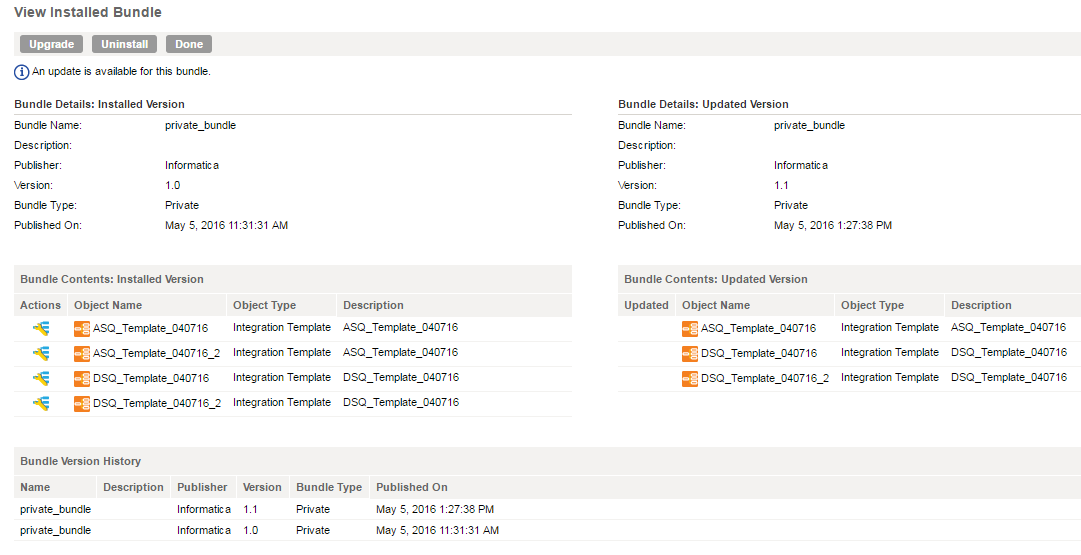1081x555 pixels.
Task: Click Publisher header in Bundle Version History
Action: click(x=202, y=487)
